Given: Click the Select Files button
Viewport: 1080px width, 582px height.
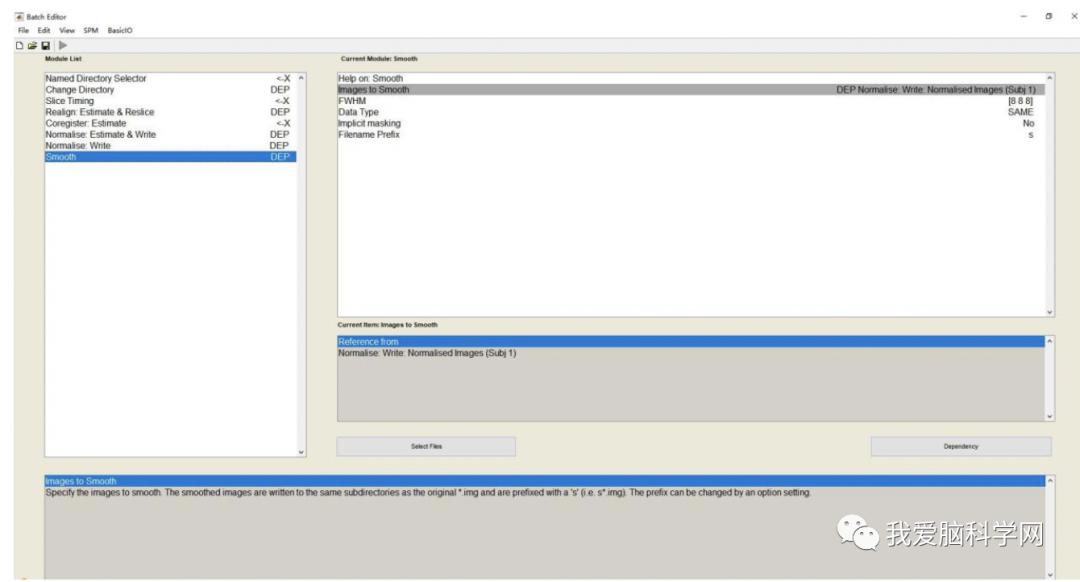Looking at the screenshot, I should pyautogui.click(x=426, y=447).
